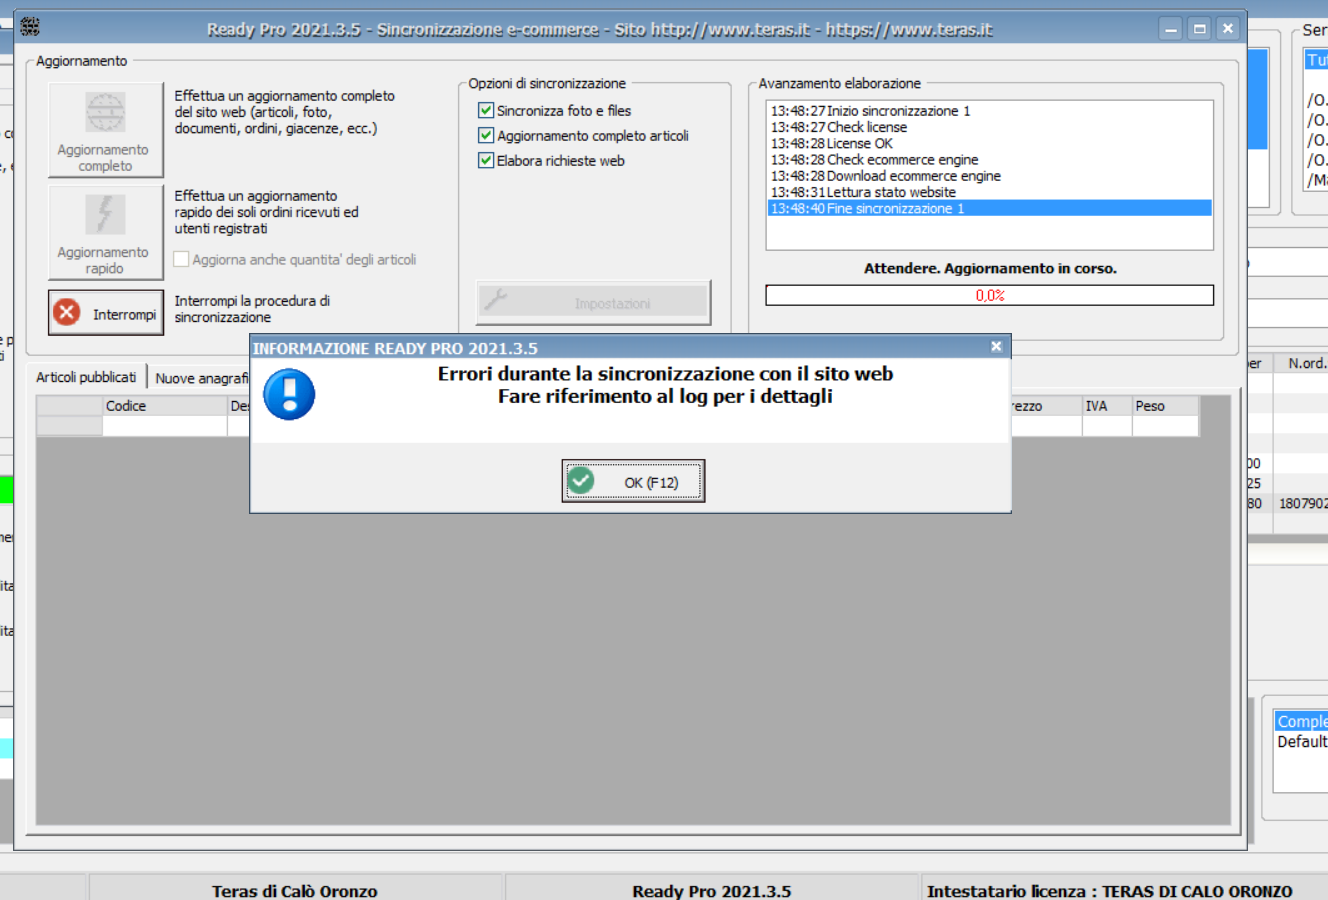Viewport: 1328px width, 900px height.
Task: Close the Informazione Ready Pro dialog
Action: pyautogui.click(x=996, y=346)
